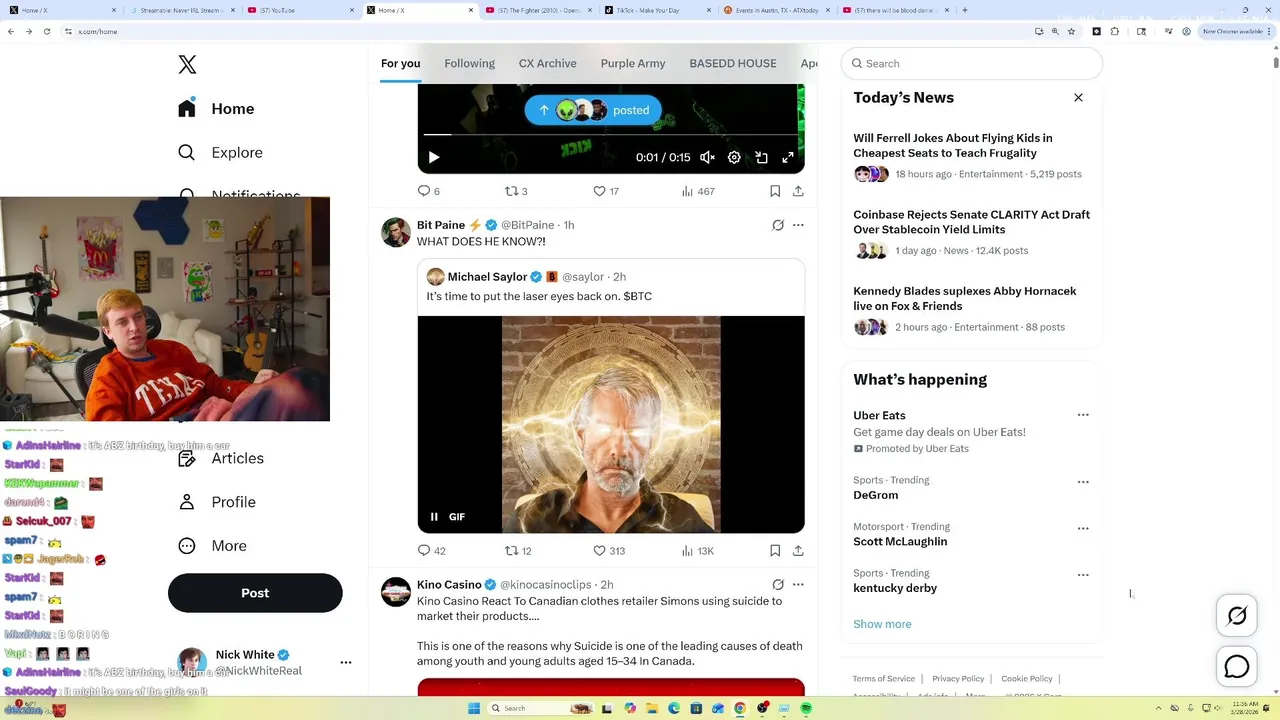The height and width of the screenshot is (720, 1280).
Task: Reload the page in Chrome
Action: point(46,31)
